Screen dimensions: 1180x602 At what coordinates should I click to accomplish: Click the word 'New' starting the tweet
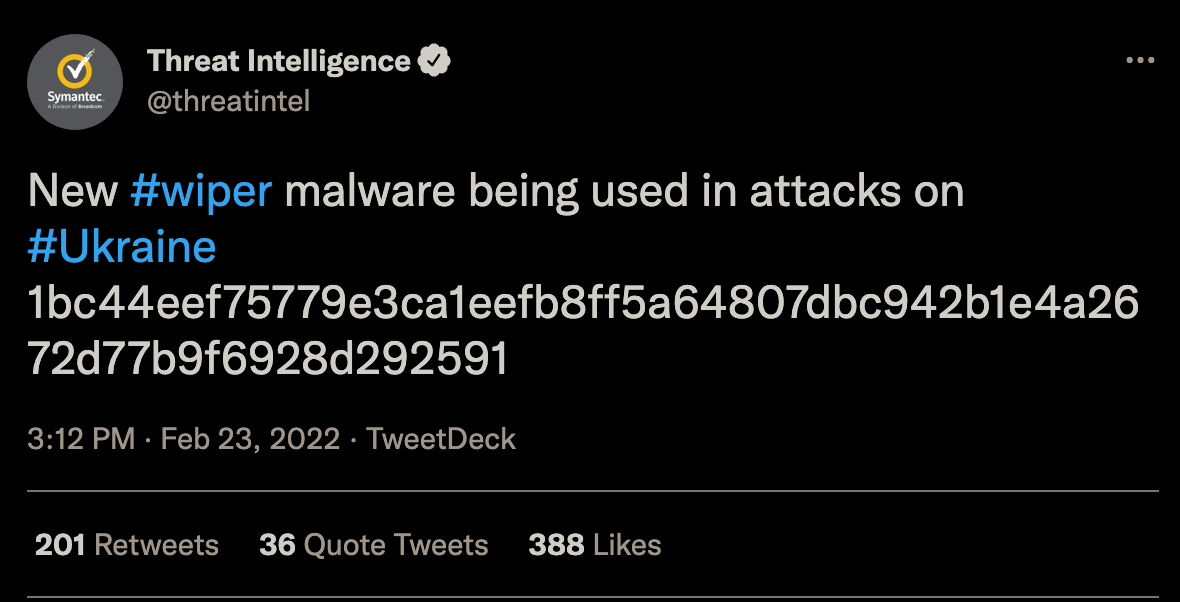click(73, 191)
